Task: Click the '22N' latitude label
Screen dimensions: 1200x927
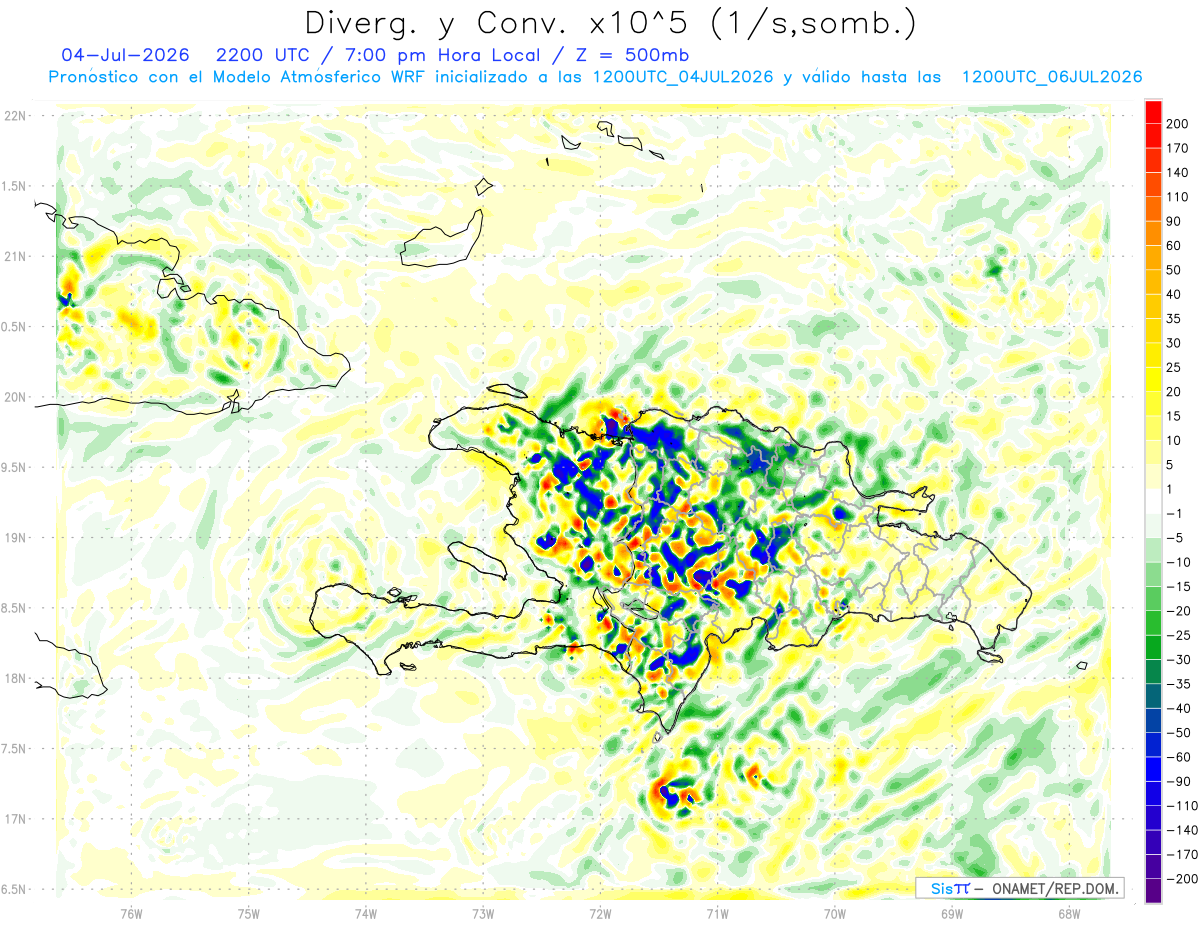Action: [15, 116]
